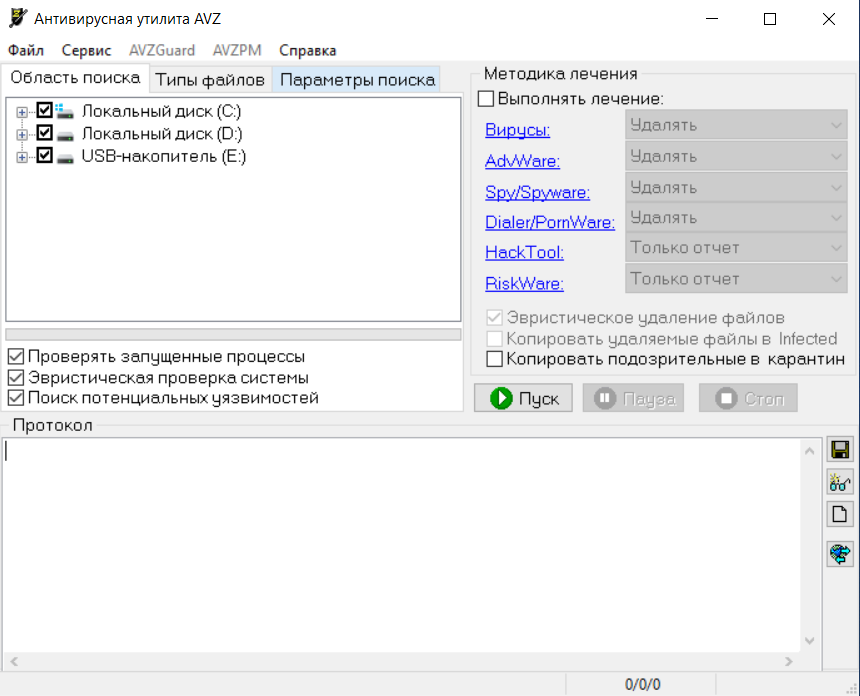Viewport: 860px width, 696px height.
Task: Click the AVZ application icon in title bar
Action: point(18,18)
